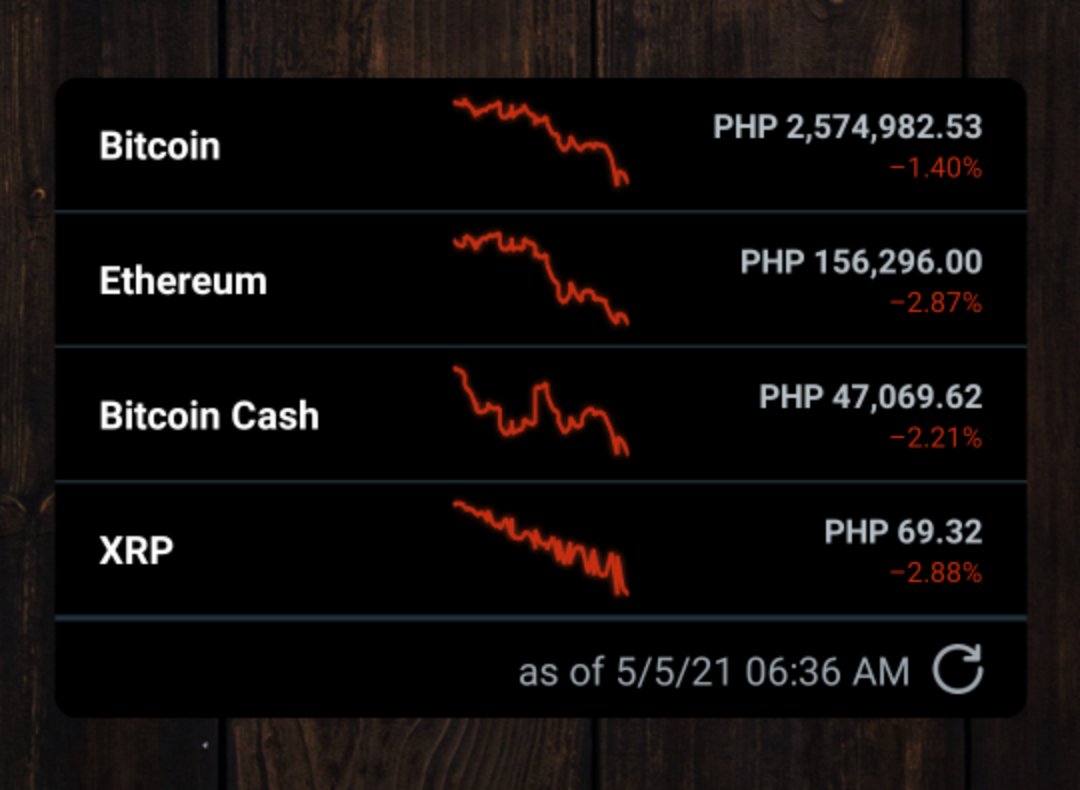Select Bitcoin Cash's −2.21% change value

(936, 438)
